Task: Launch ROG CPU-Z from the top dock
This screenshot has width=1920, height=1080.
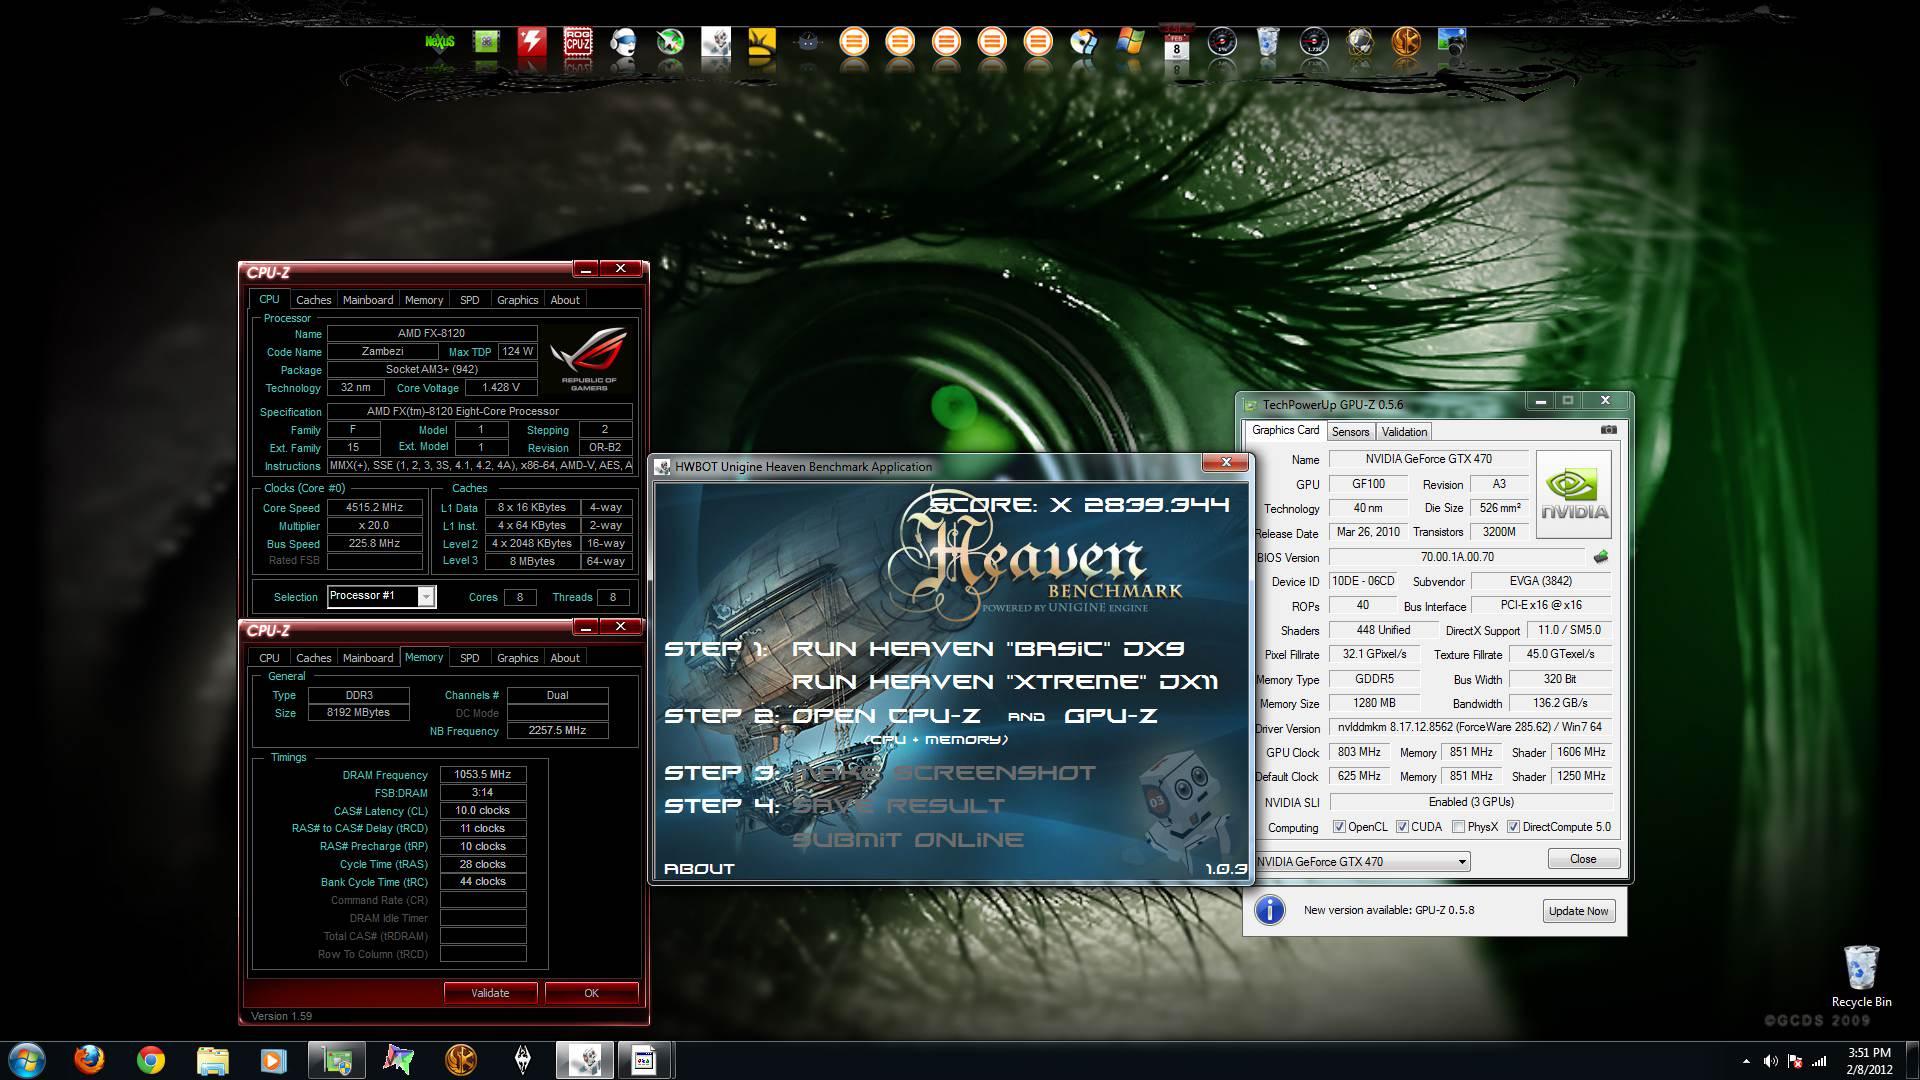Action: point(577,42)
